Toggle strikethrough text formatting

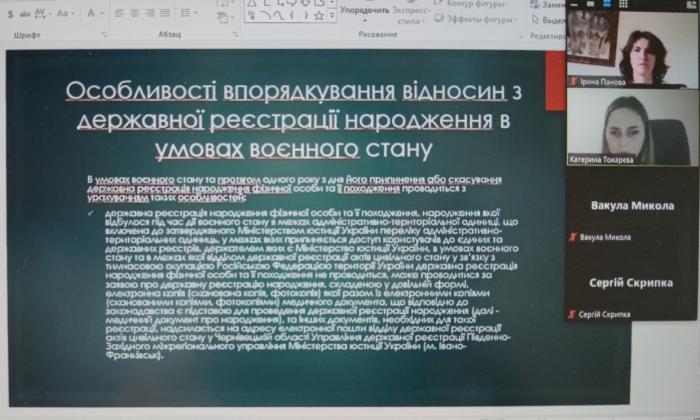point(22,13)
